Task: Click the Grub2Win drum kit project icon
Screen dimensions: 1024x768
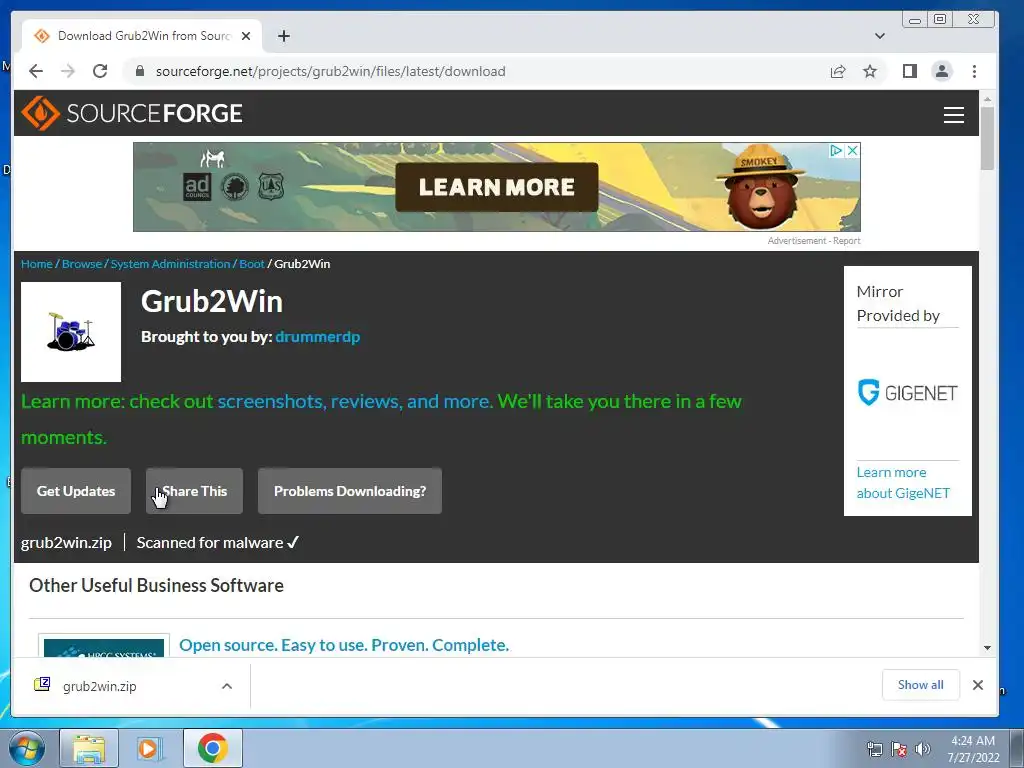Action: coord(71,332)
